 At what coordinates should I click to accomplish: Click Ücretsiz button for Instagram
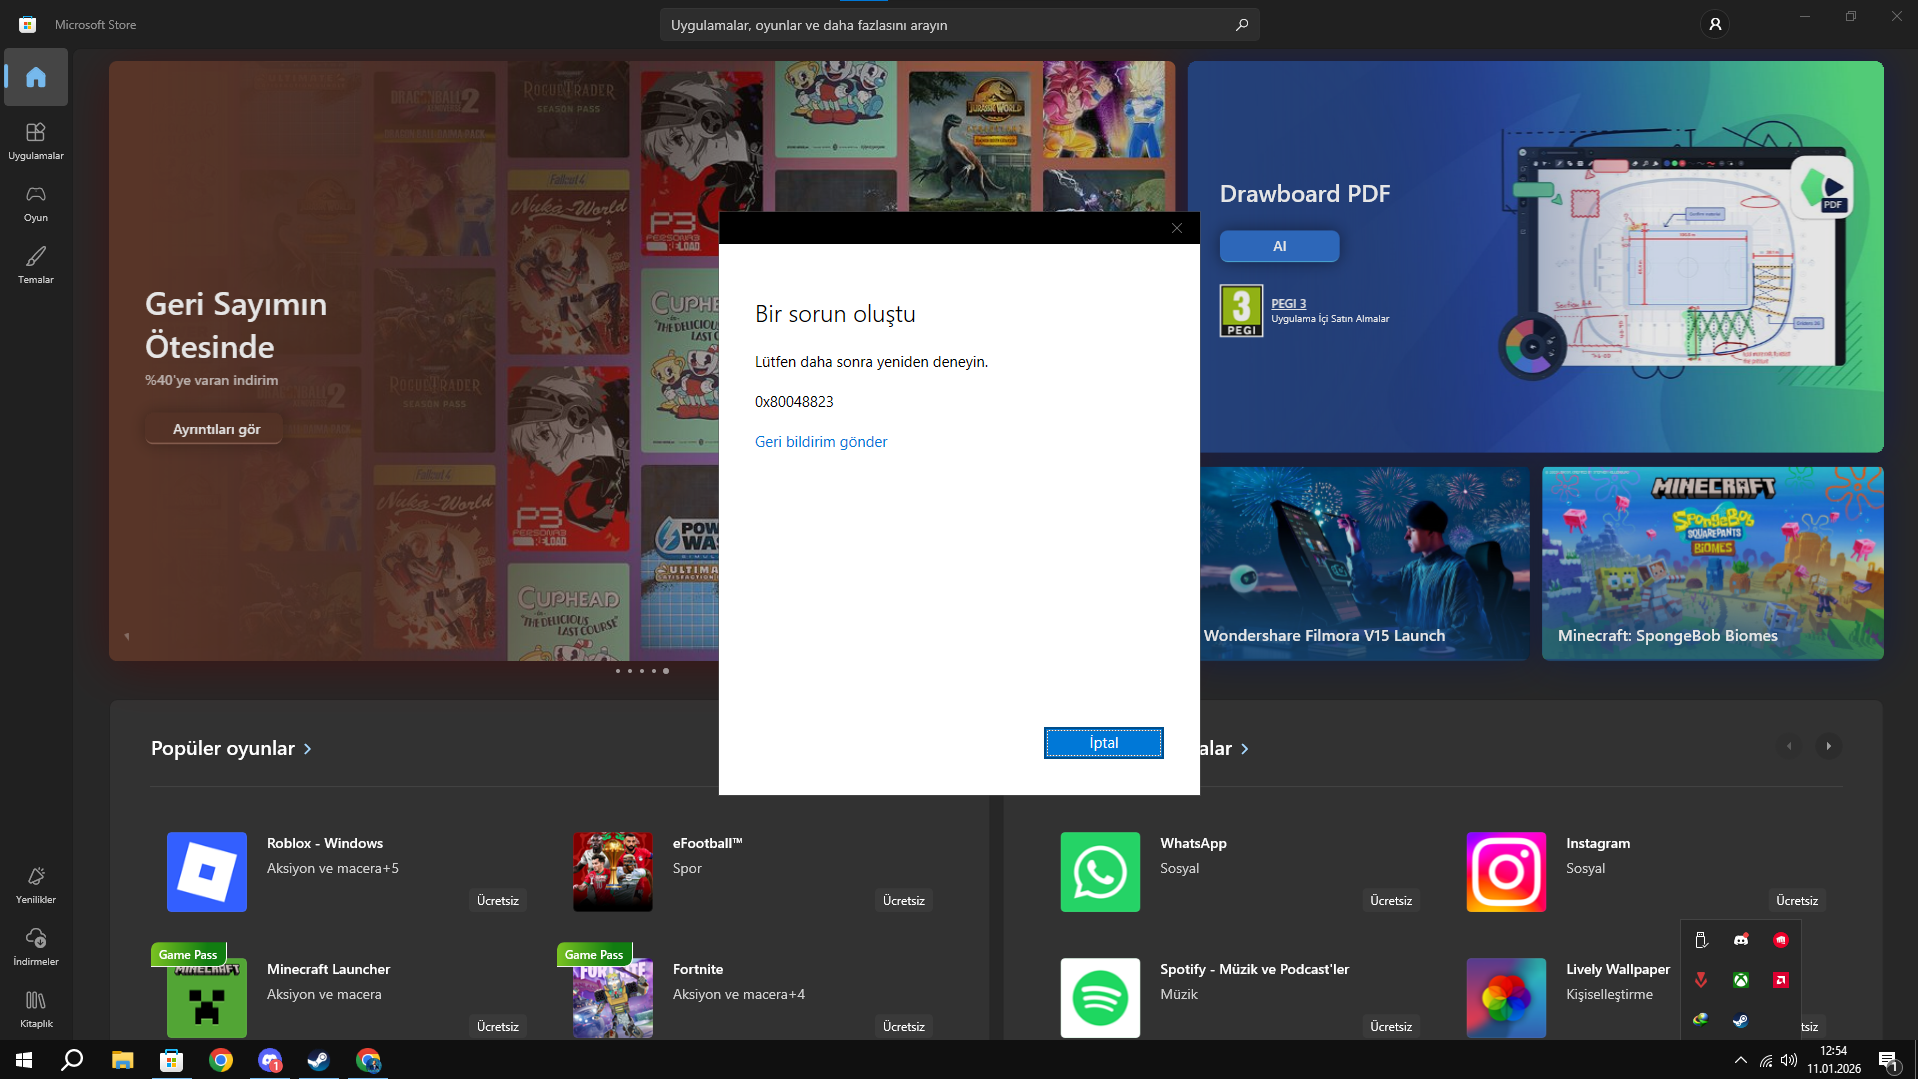(x=1797, y=901)
